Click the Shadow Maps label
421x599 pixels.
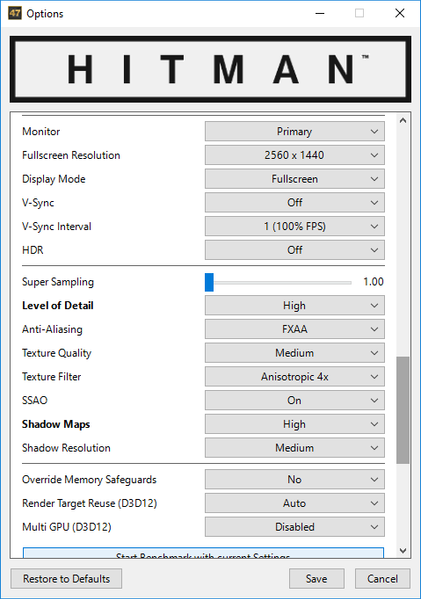(56, 424)
